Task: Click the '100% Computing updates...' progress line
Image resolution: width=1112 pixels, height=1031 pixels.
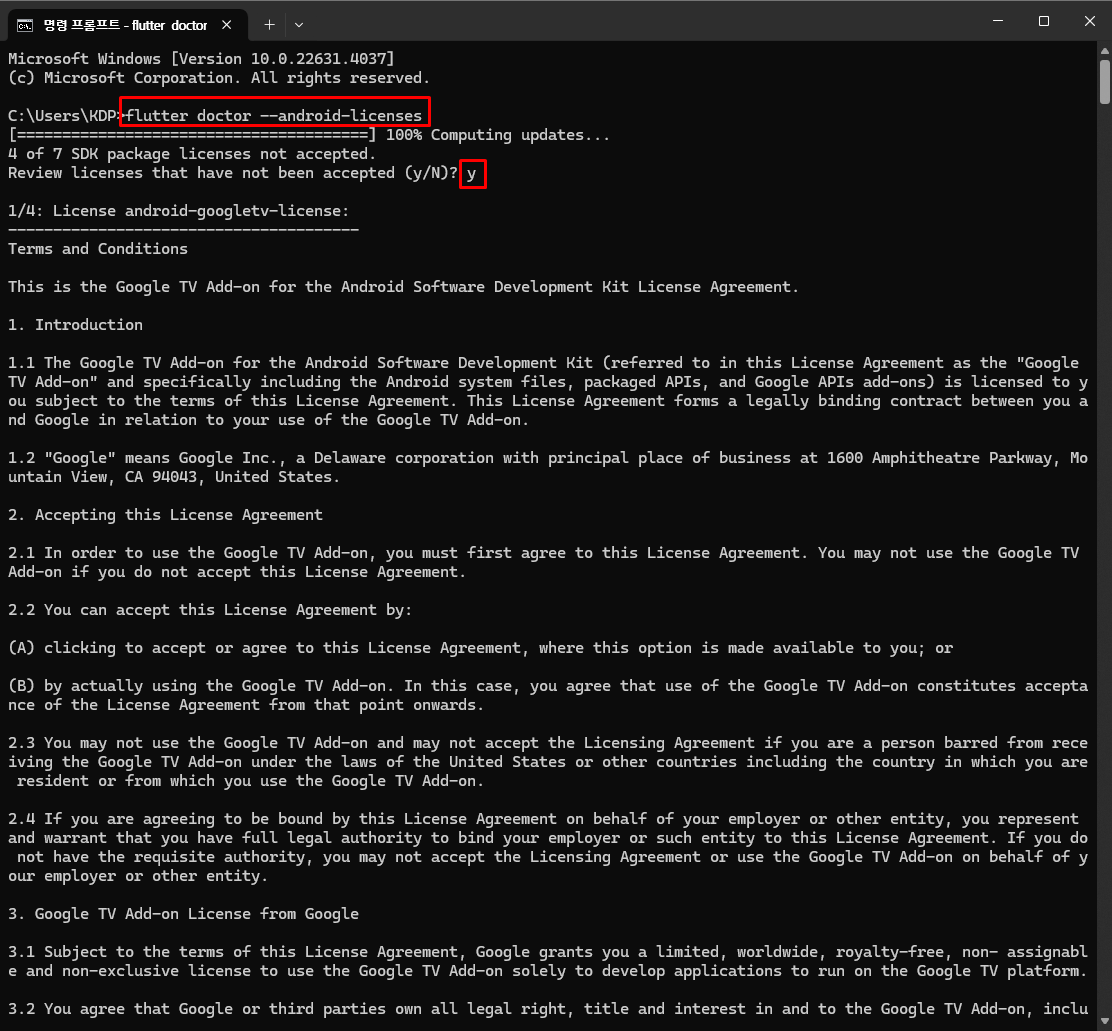Action: 310,135
